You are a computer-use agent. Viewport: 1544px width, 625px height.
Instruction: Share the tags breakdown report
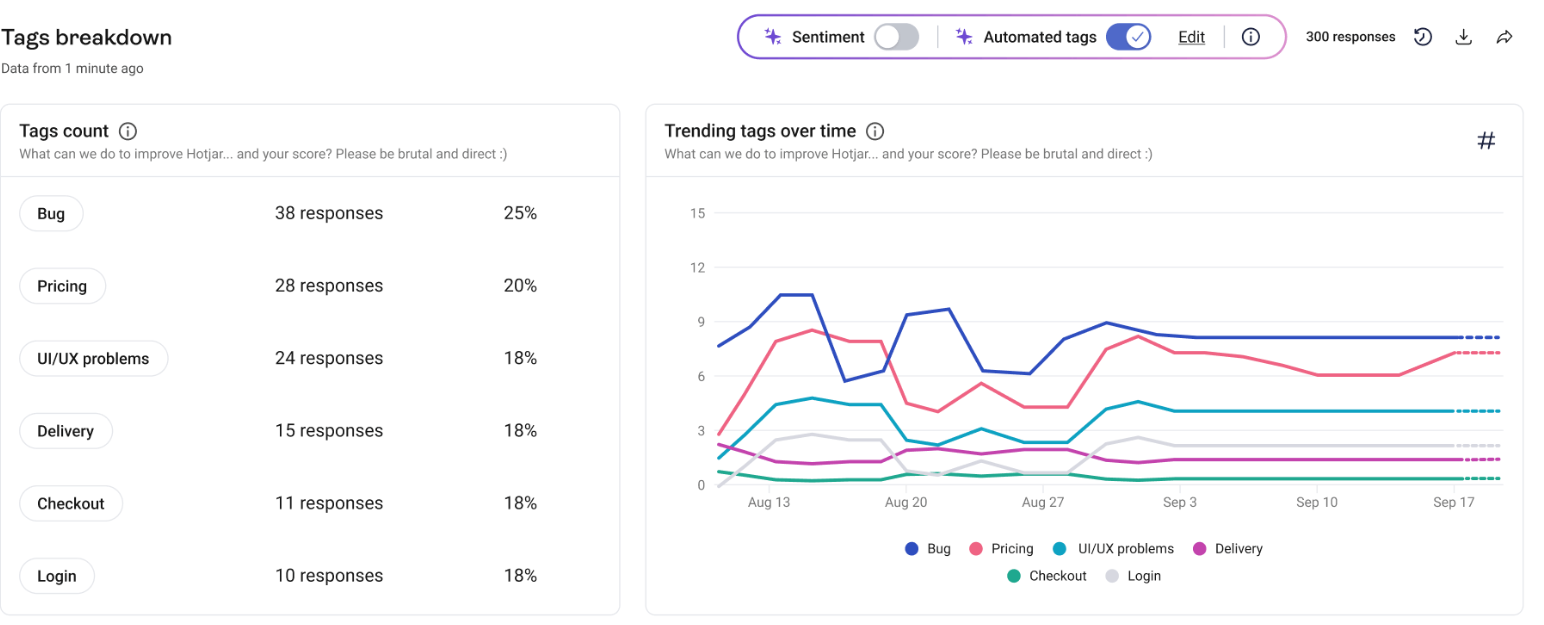[x=1504, y=36]
